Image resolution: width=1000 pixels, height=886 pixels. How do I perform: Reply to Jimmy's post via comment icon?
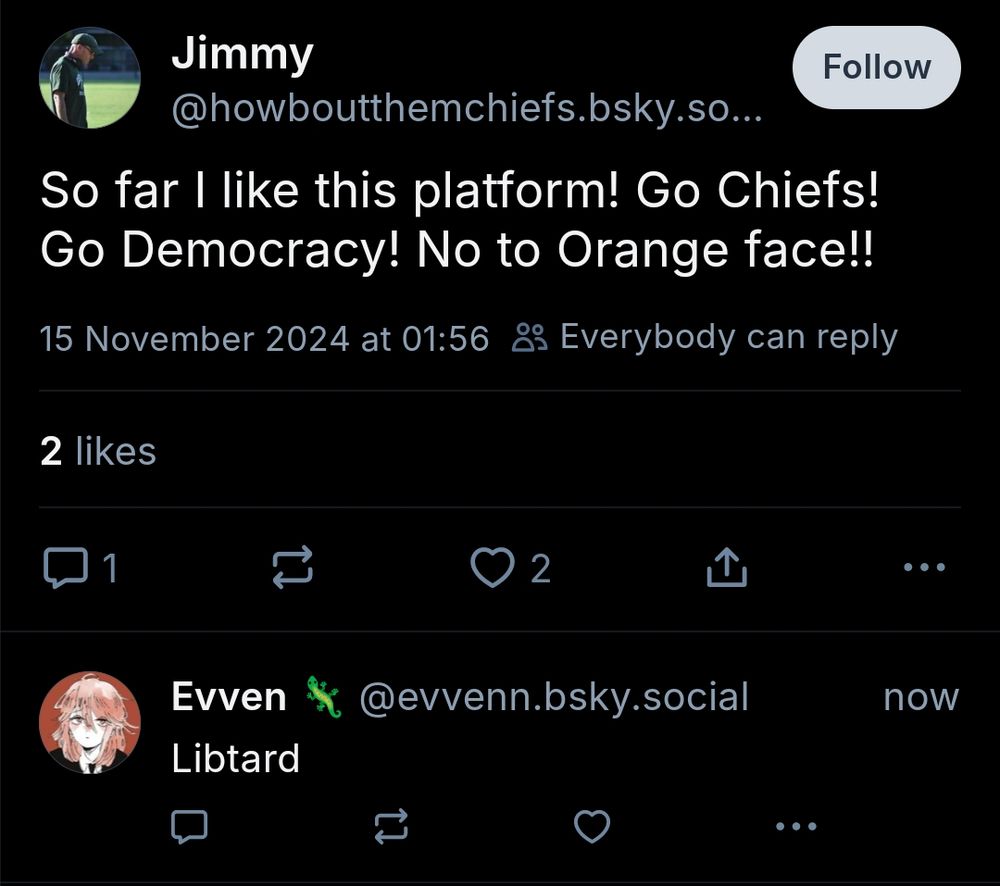[x=65, y=569]
